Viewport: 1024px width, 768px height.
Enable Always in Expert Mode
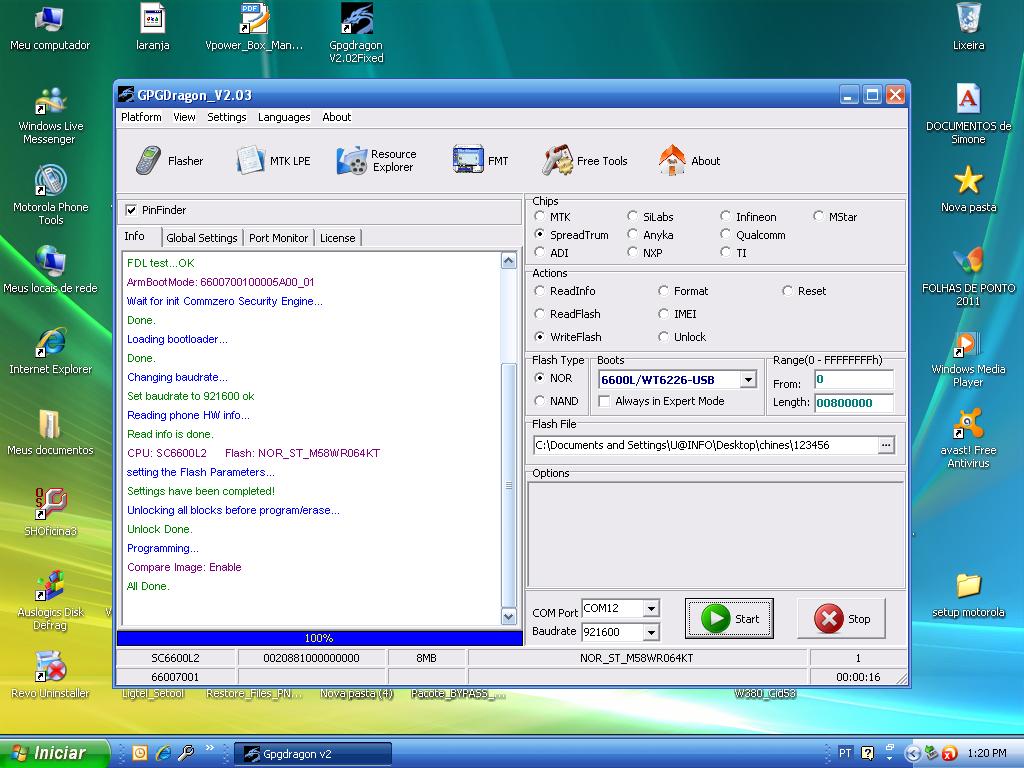click(604, 401)
